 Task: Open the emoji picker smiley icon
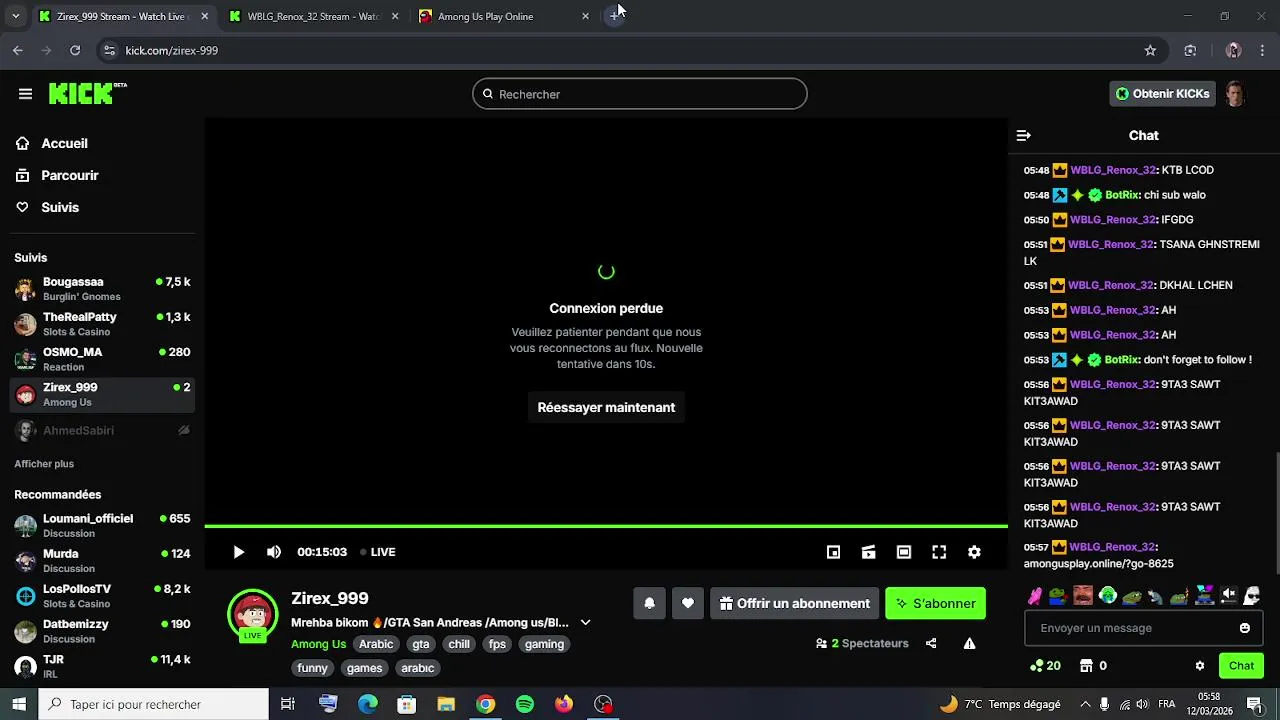coord(1245,628)
